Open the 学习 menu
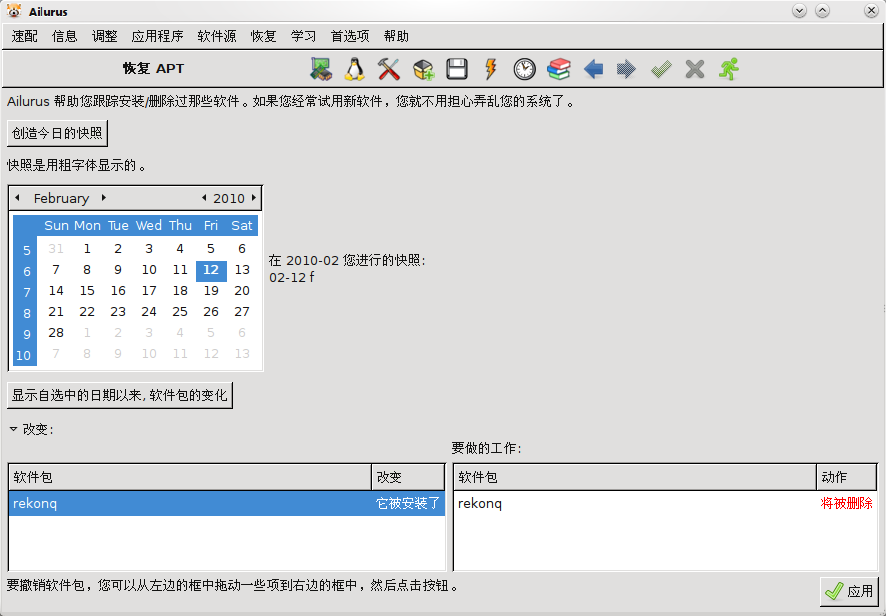Viewport: 886px width, 616px height. pos(303,36)
